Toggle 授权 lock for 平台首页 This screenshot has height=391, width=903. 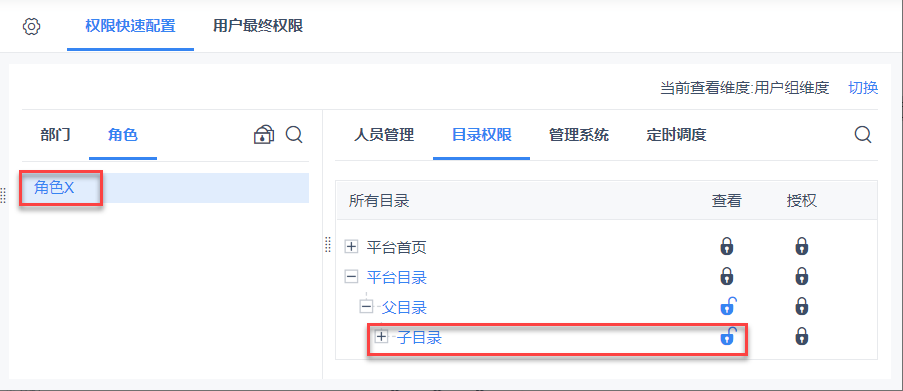tap(802, 246)
